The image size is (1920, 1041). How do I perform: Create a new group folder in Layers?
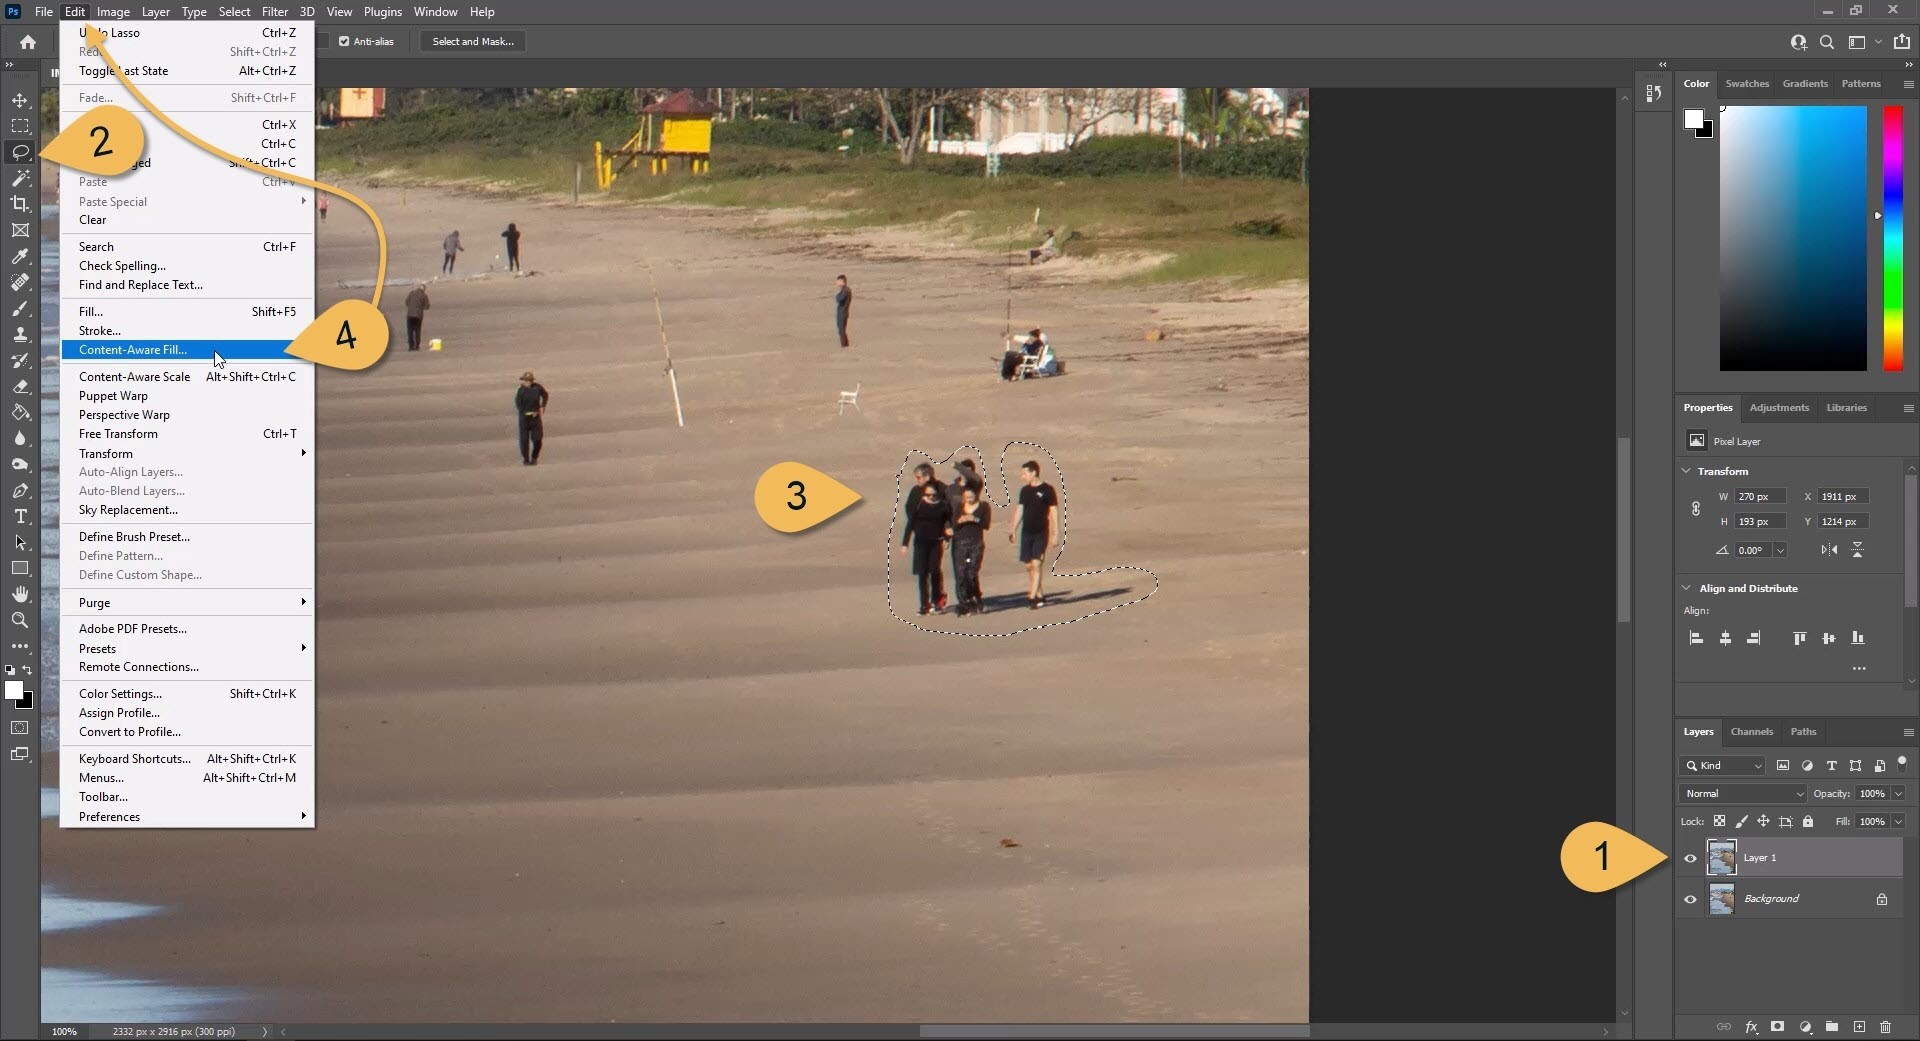(1832, 1027)
